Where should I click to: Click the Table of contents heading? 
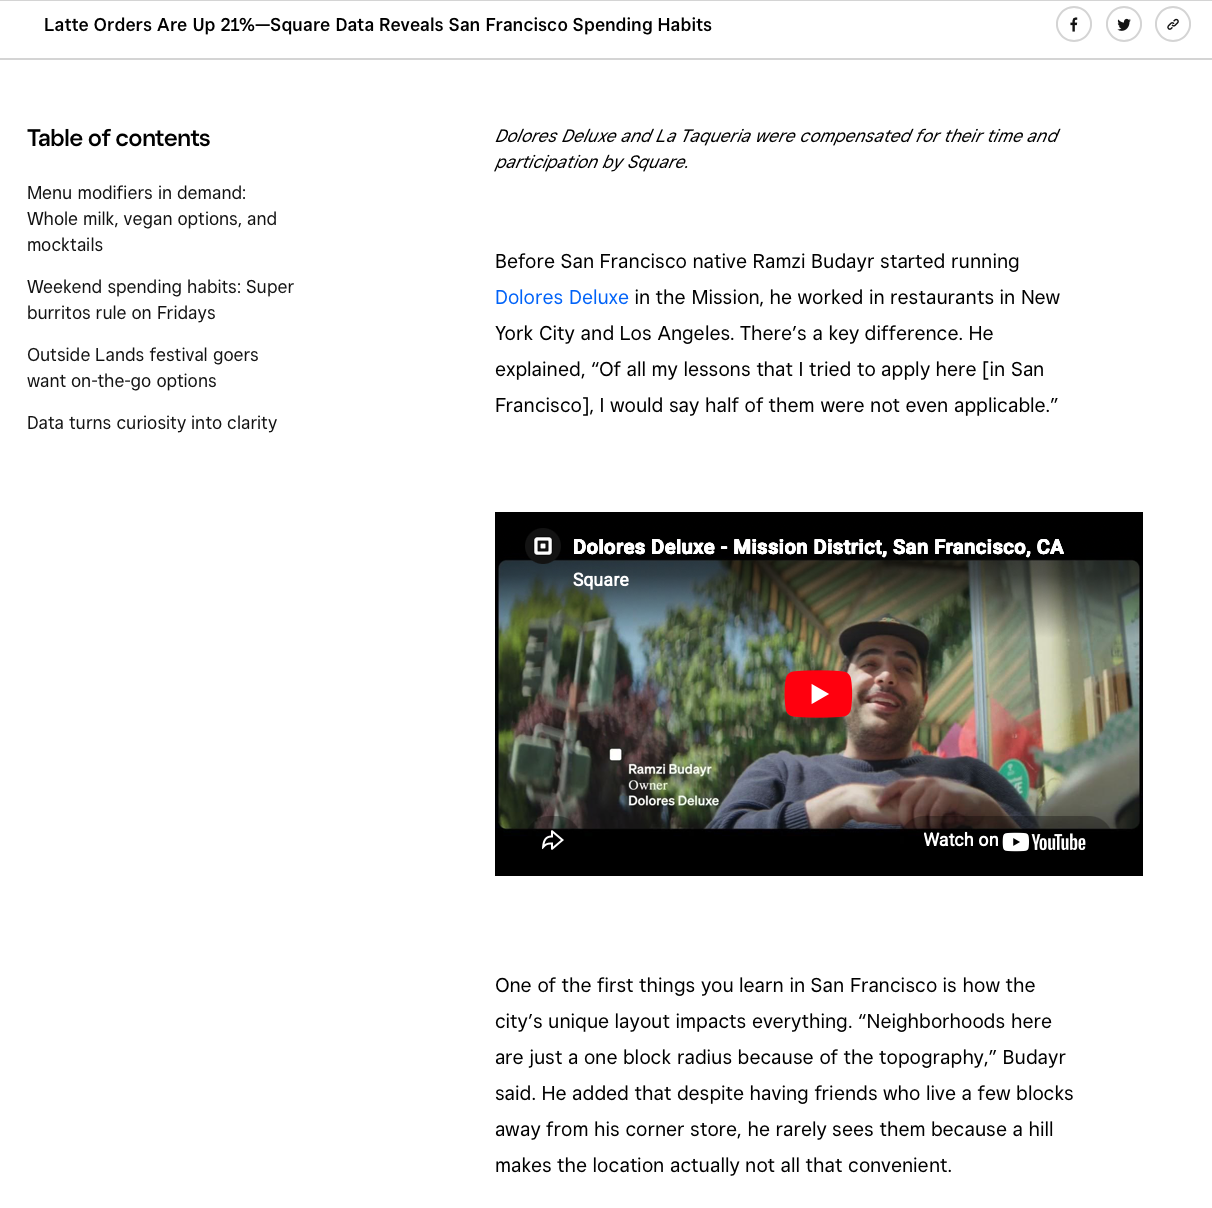click(x=118, y=138)
